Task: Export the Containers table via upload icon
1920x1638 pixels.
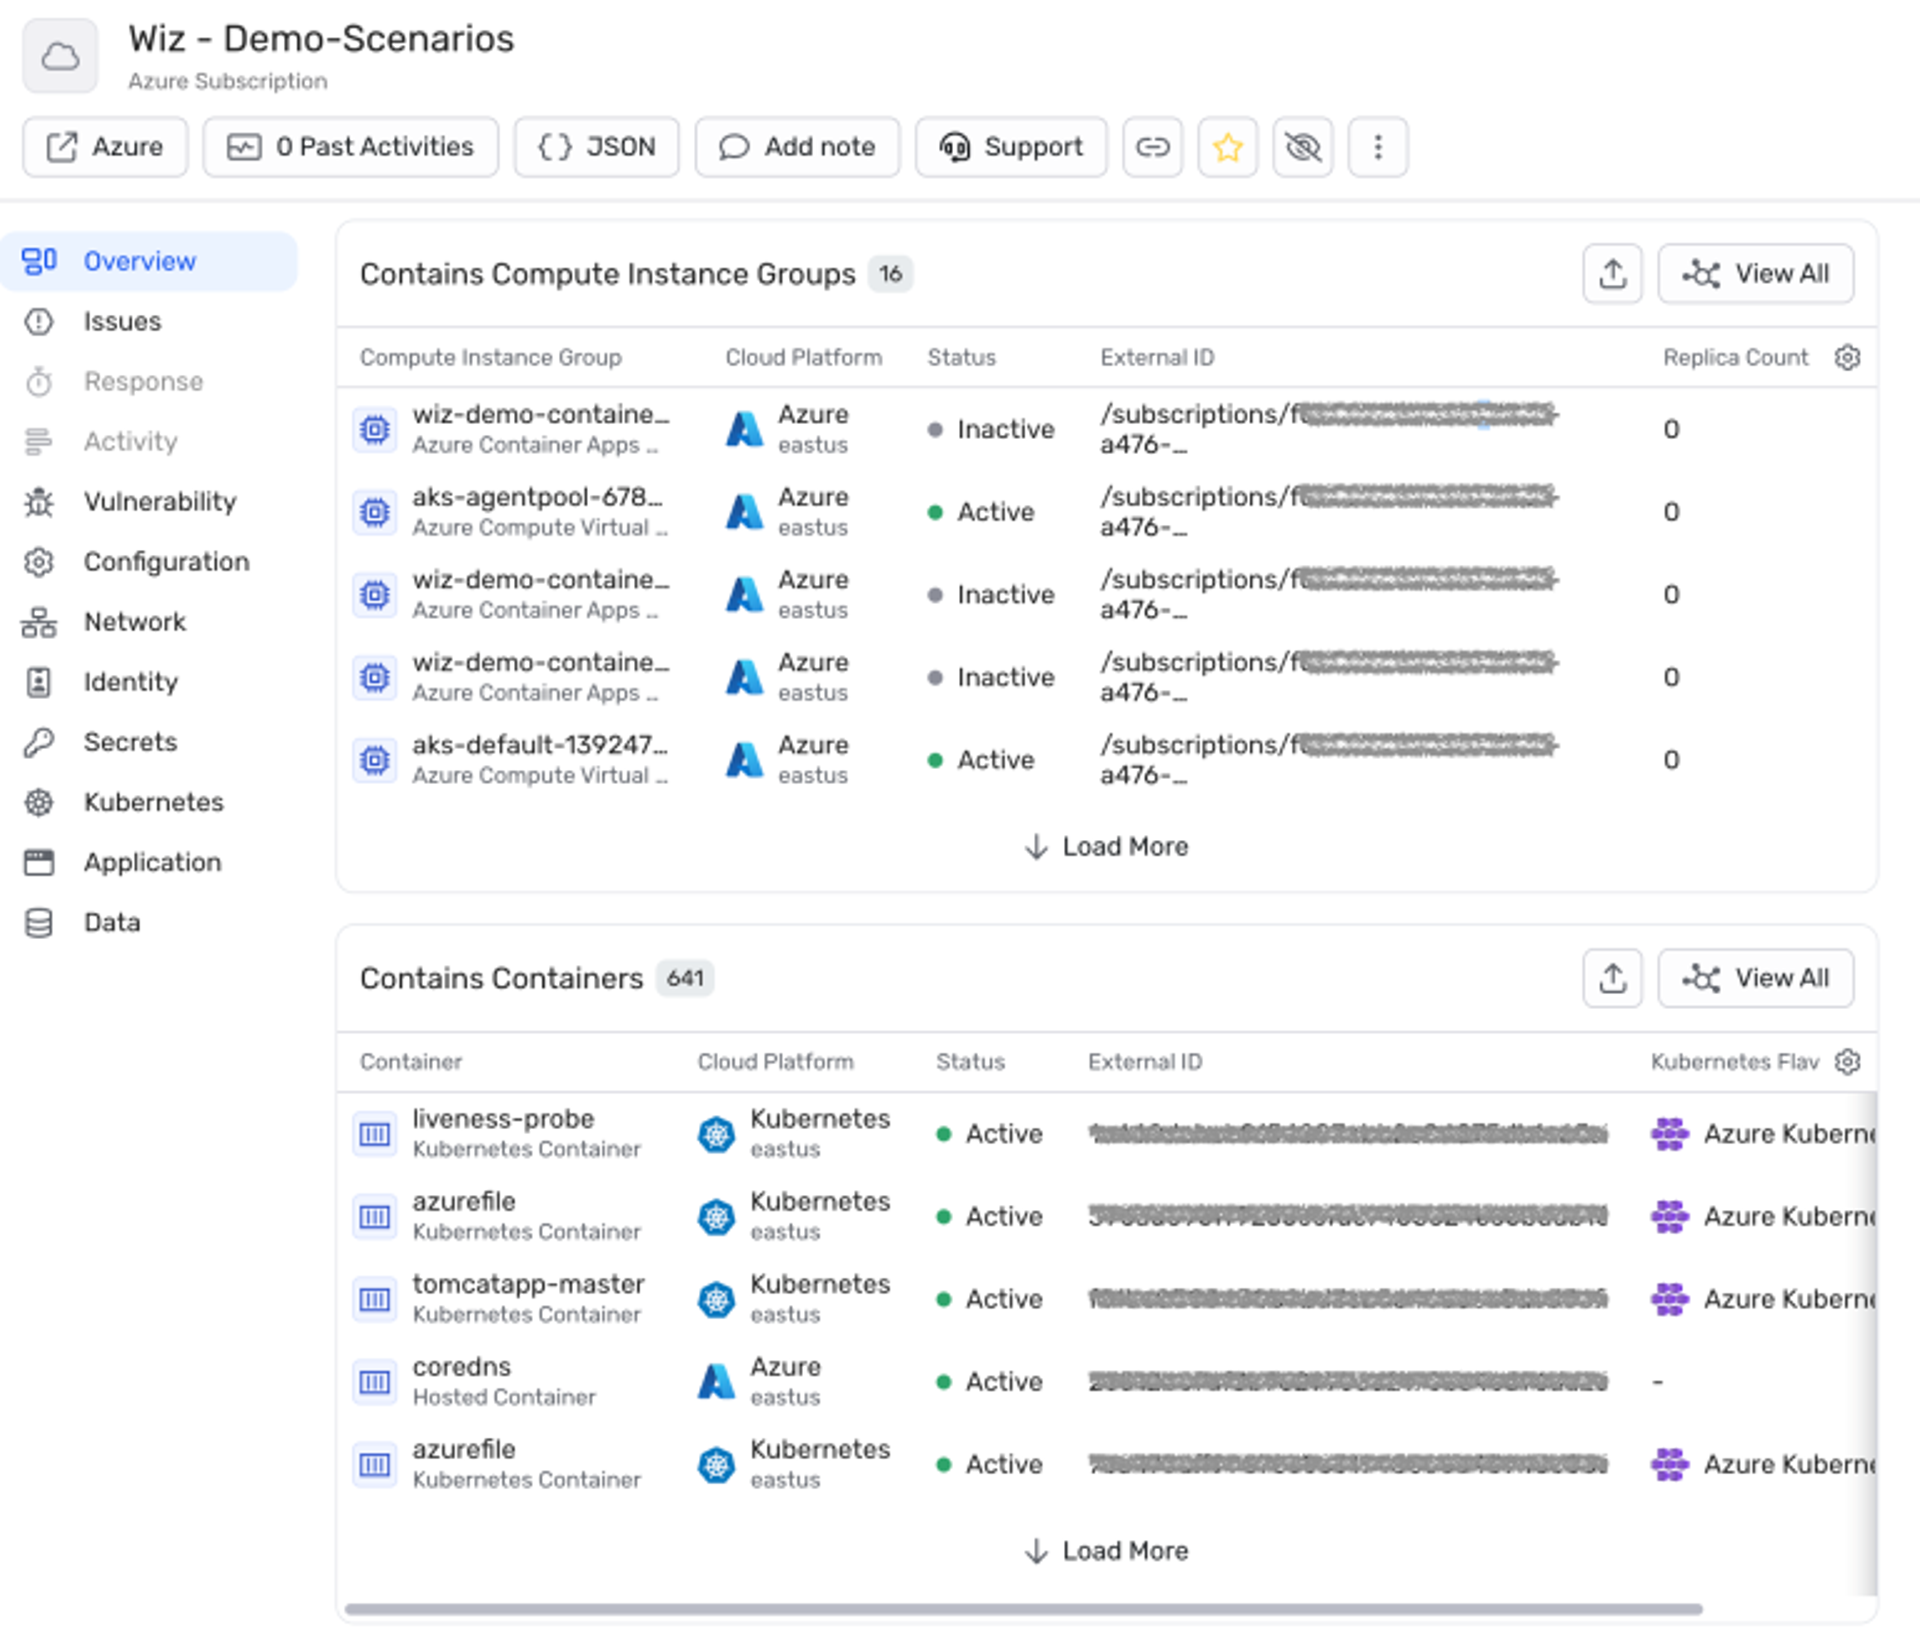Action: click(x=1612, y=977)
